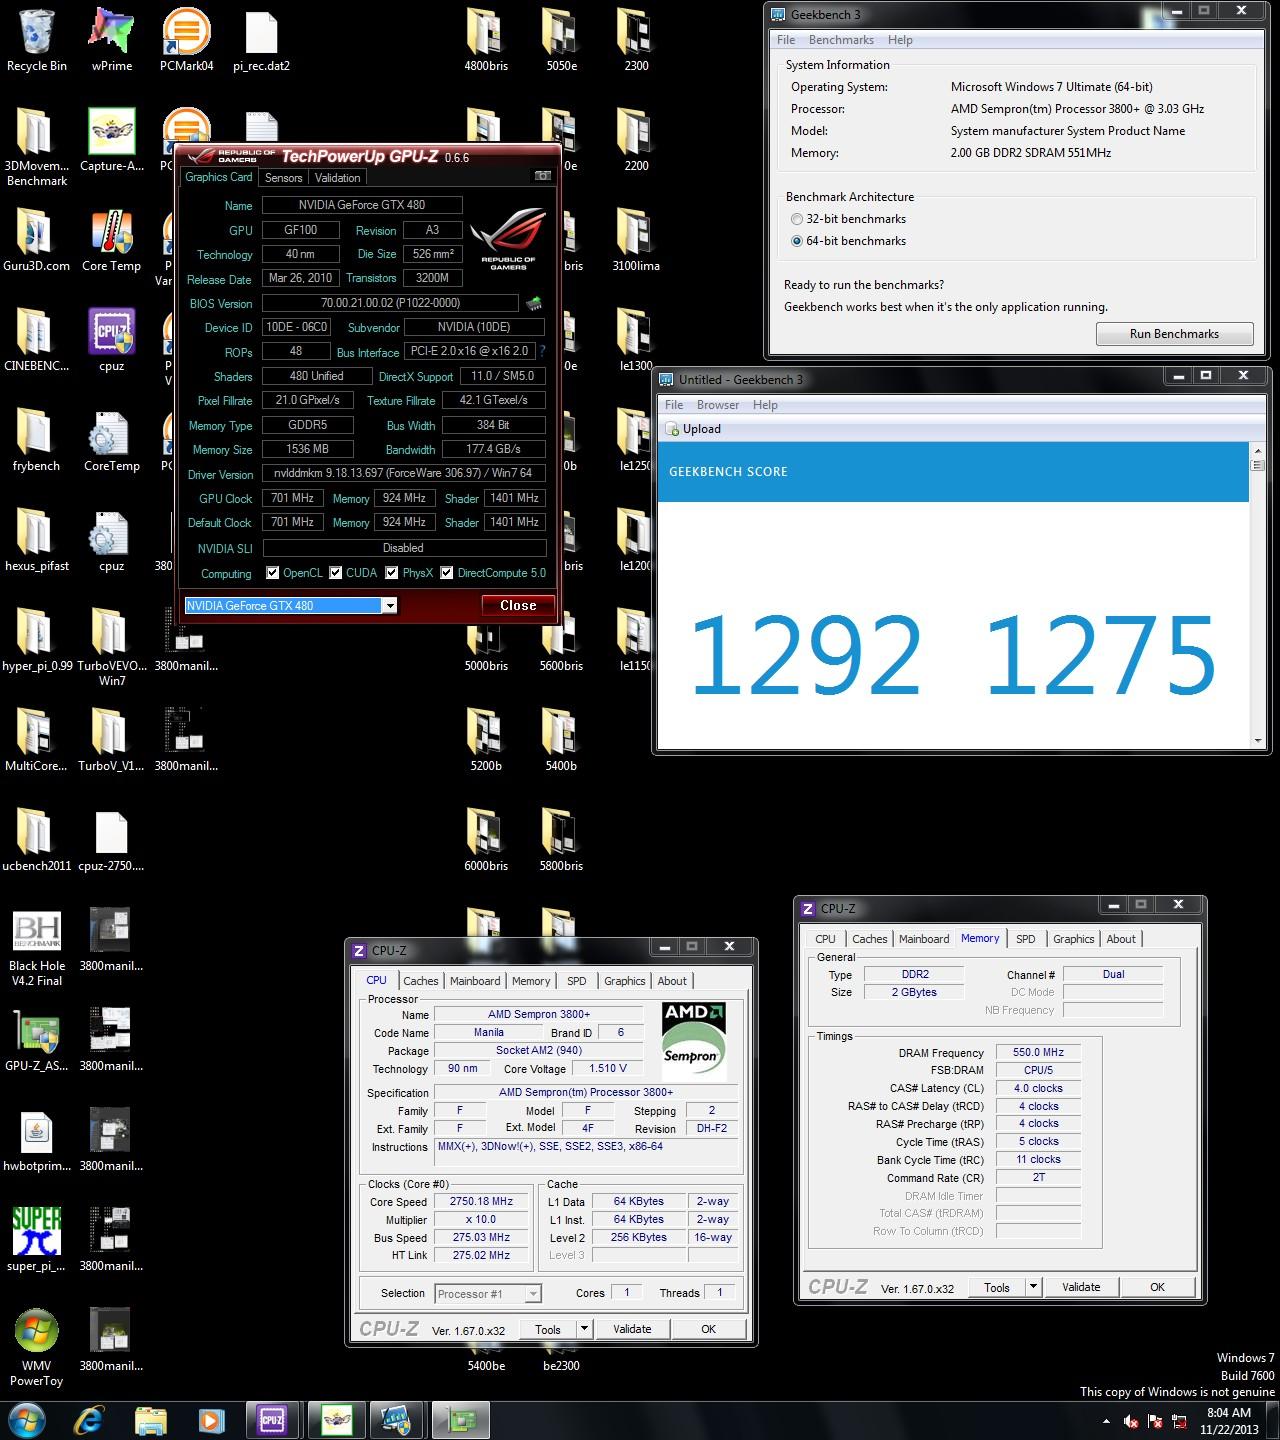Screen dimensions: 1280x1440
Task: Click Geekbench results scrollbar down arrow
Action: coord(1258,741)
